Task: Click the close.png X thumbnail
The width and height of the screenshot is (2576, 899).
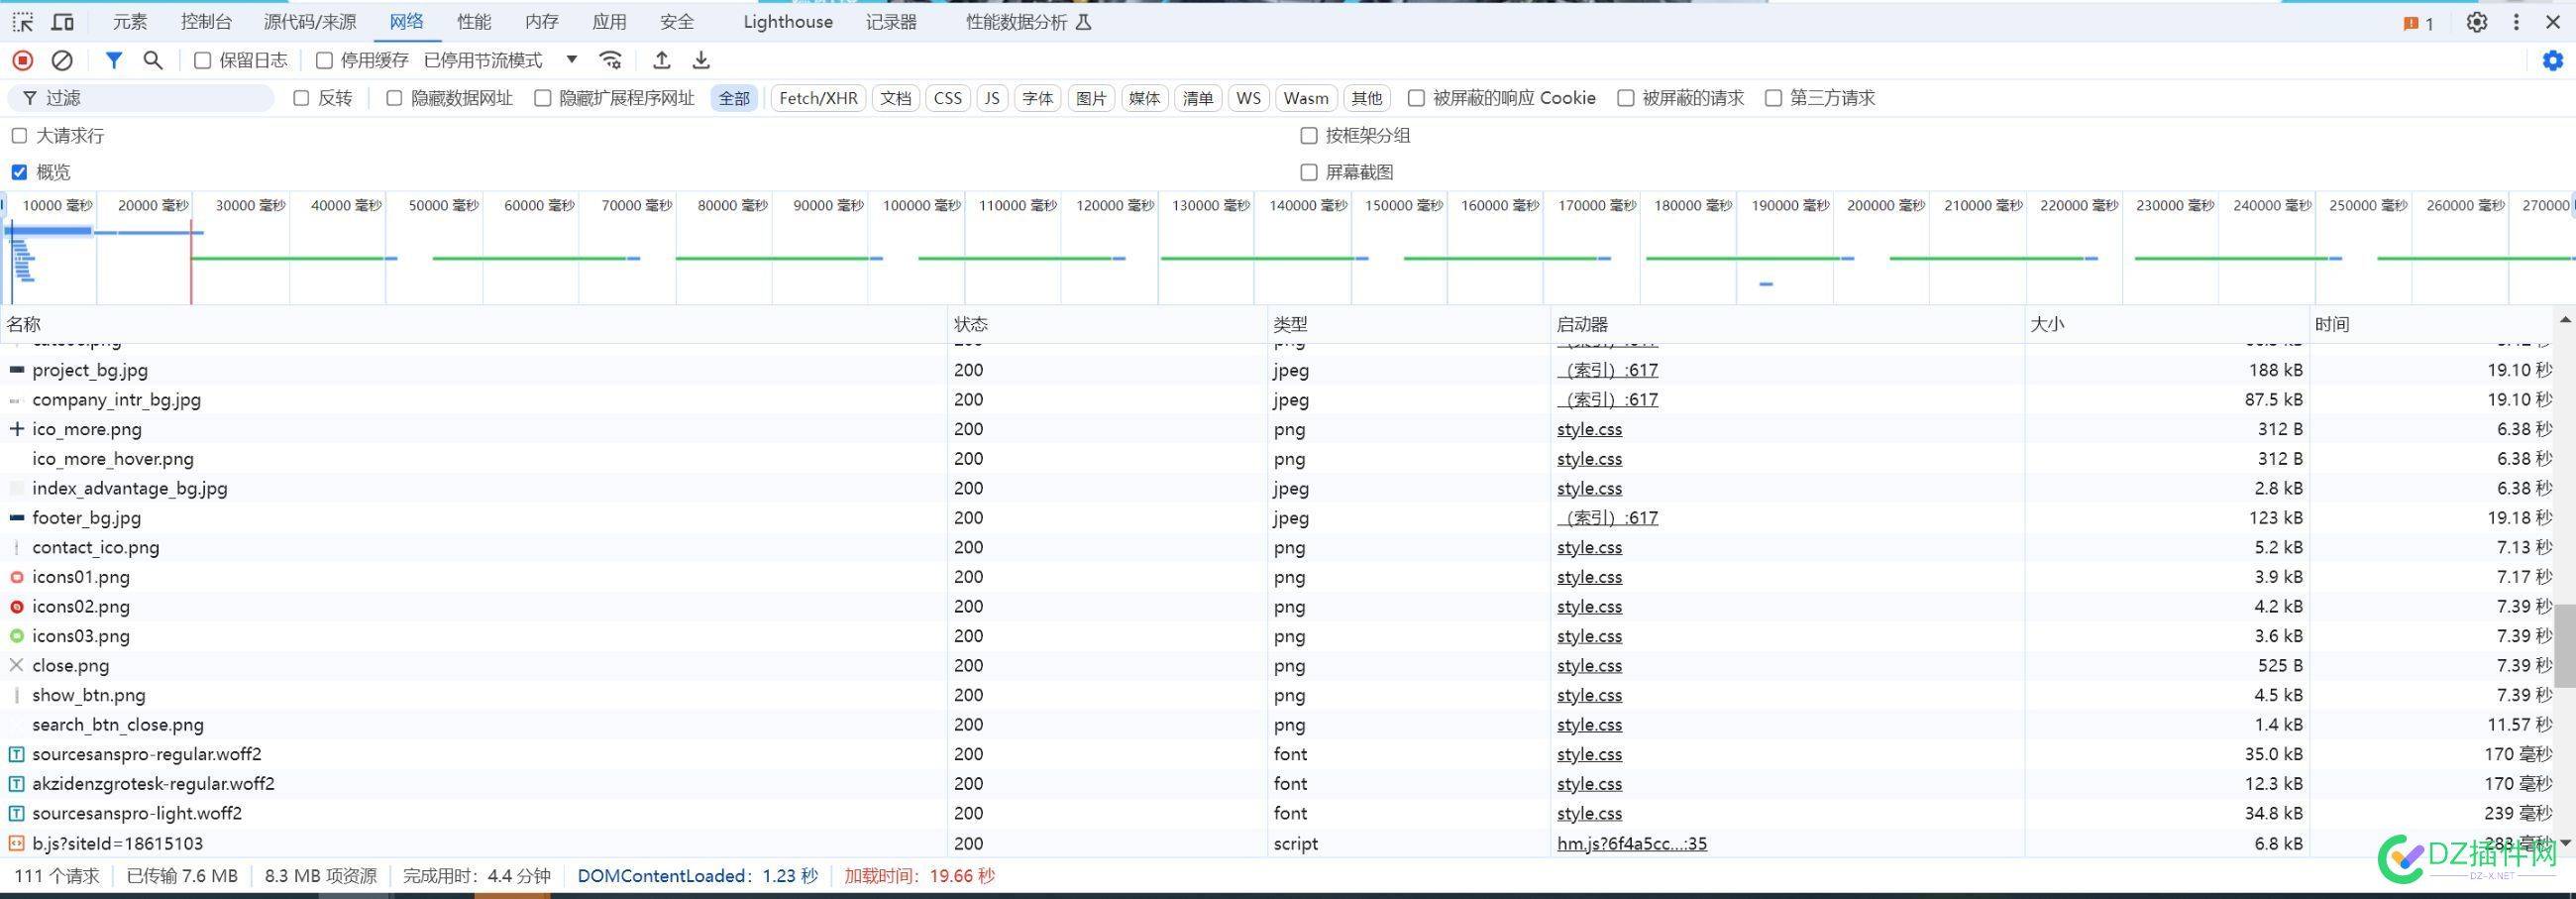Action: [16, 665]
